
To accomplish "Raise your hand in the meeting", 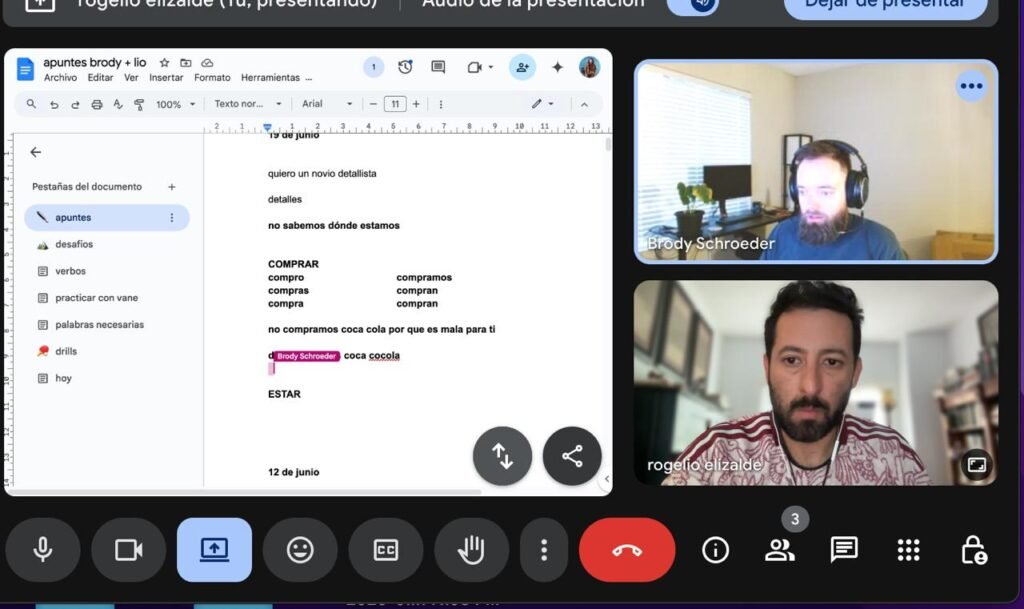I will coord(471,550).
